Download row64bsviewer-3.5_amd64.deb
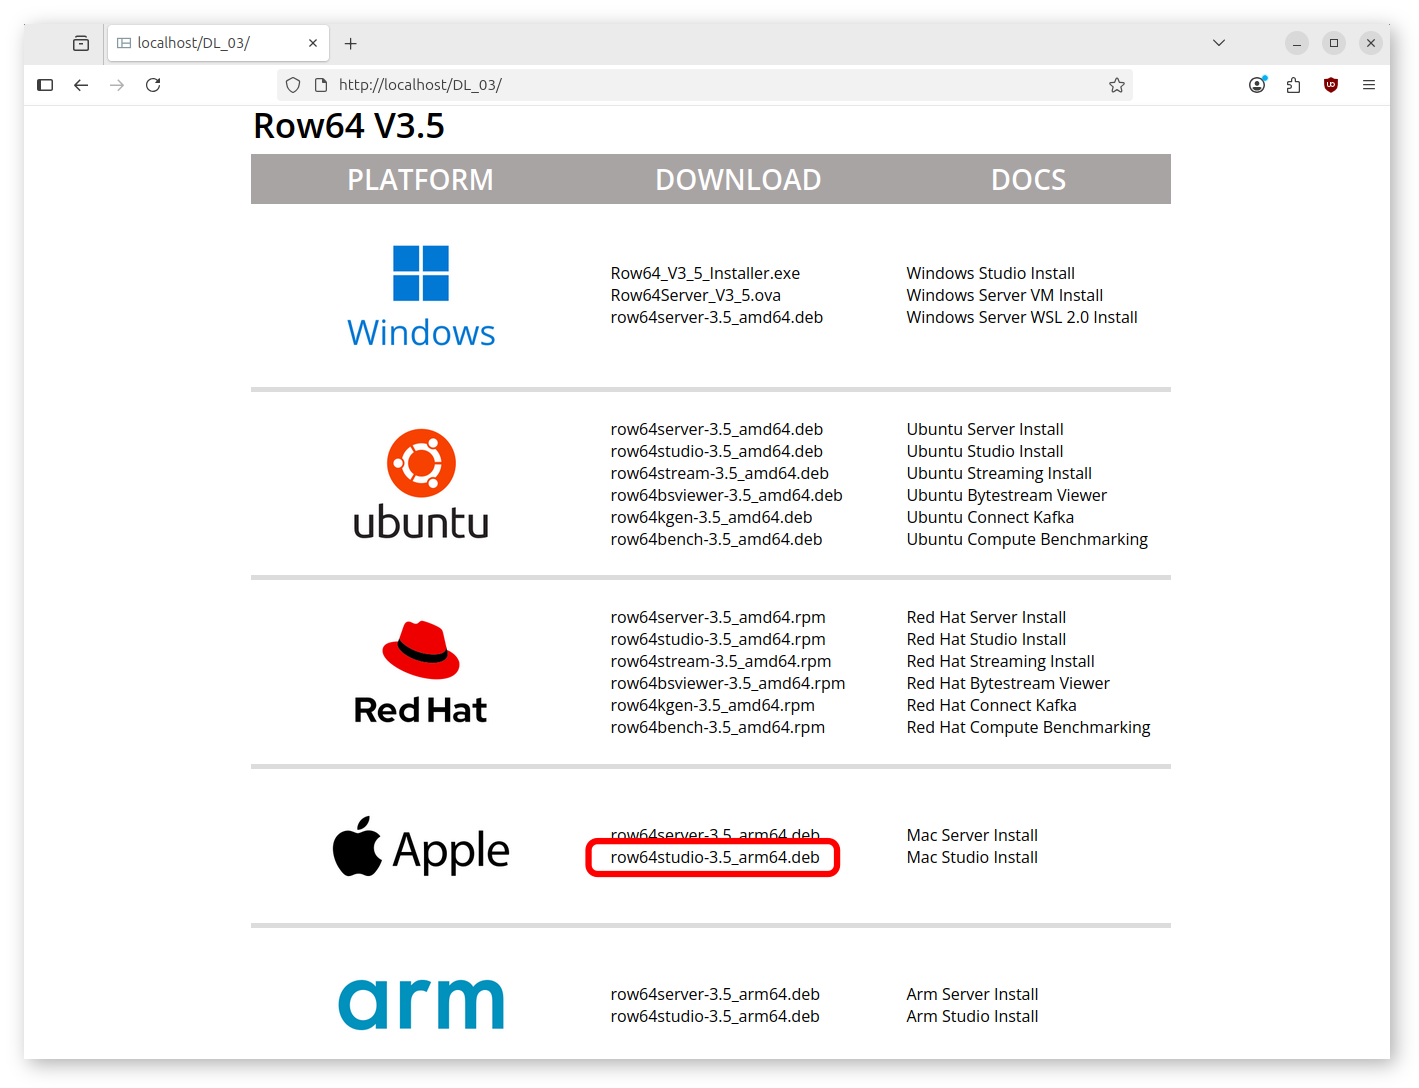 pyautogui.click(x=726, y=495)
